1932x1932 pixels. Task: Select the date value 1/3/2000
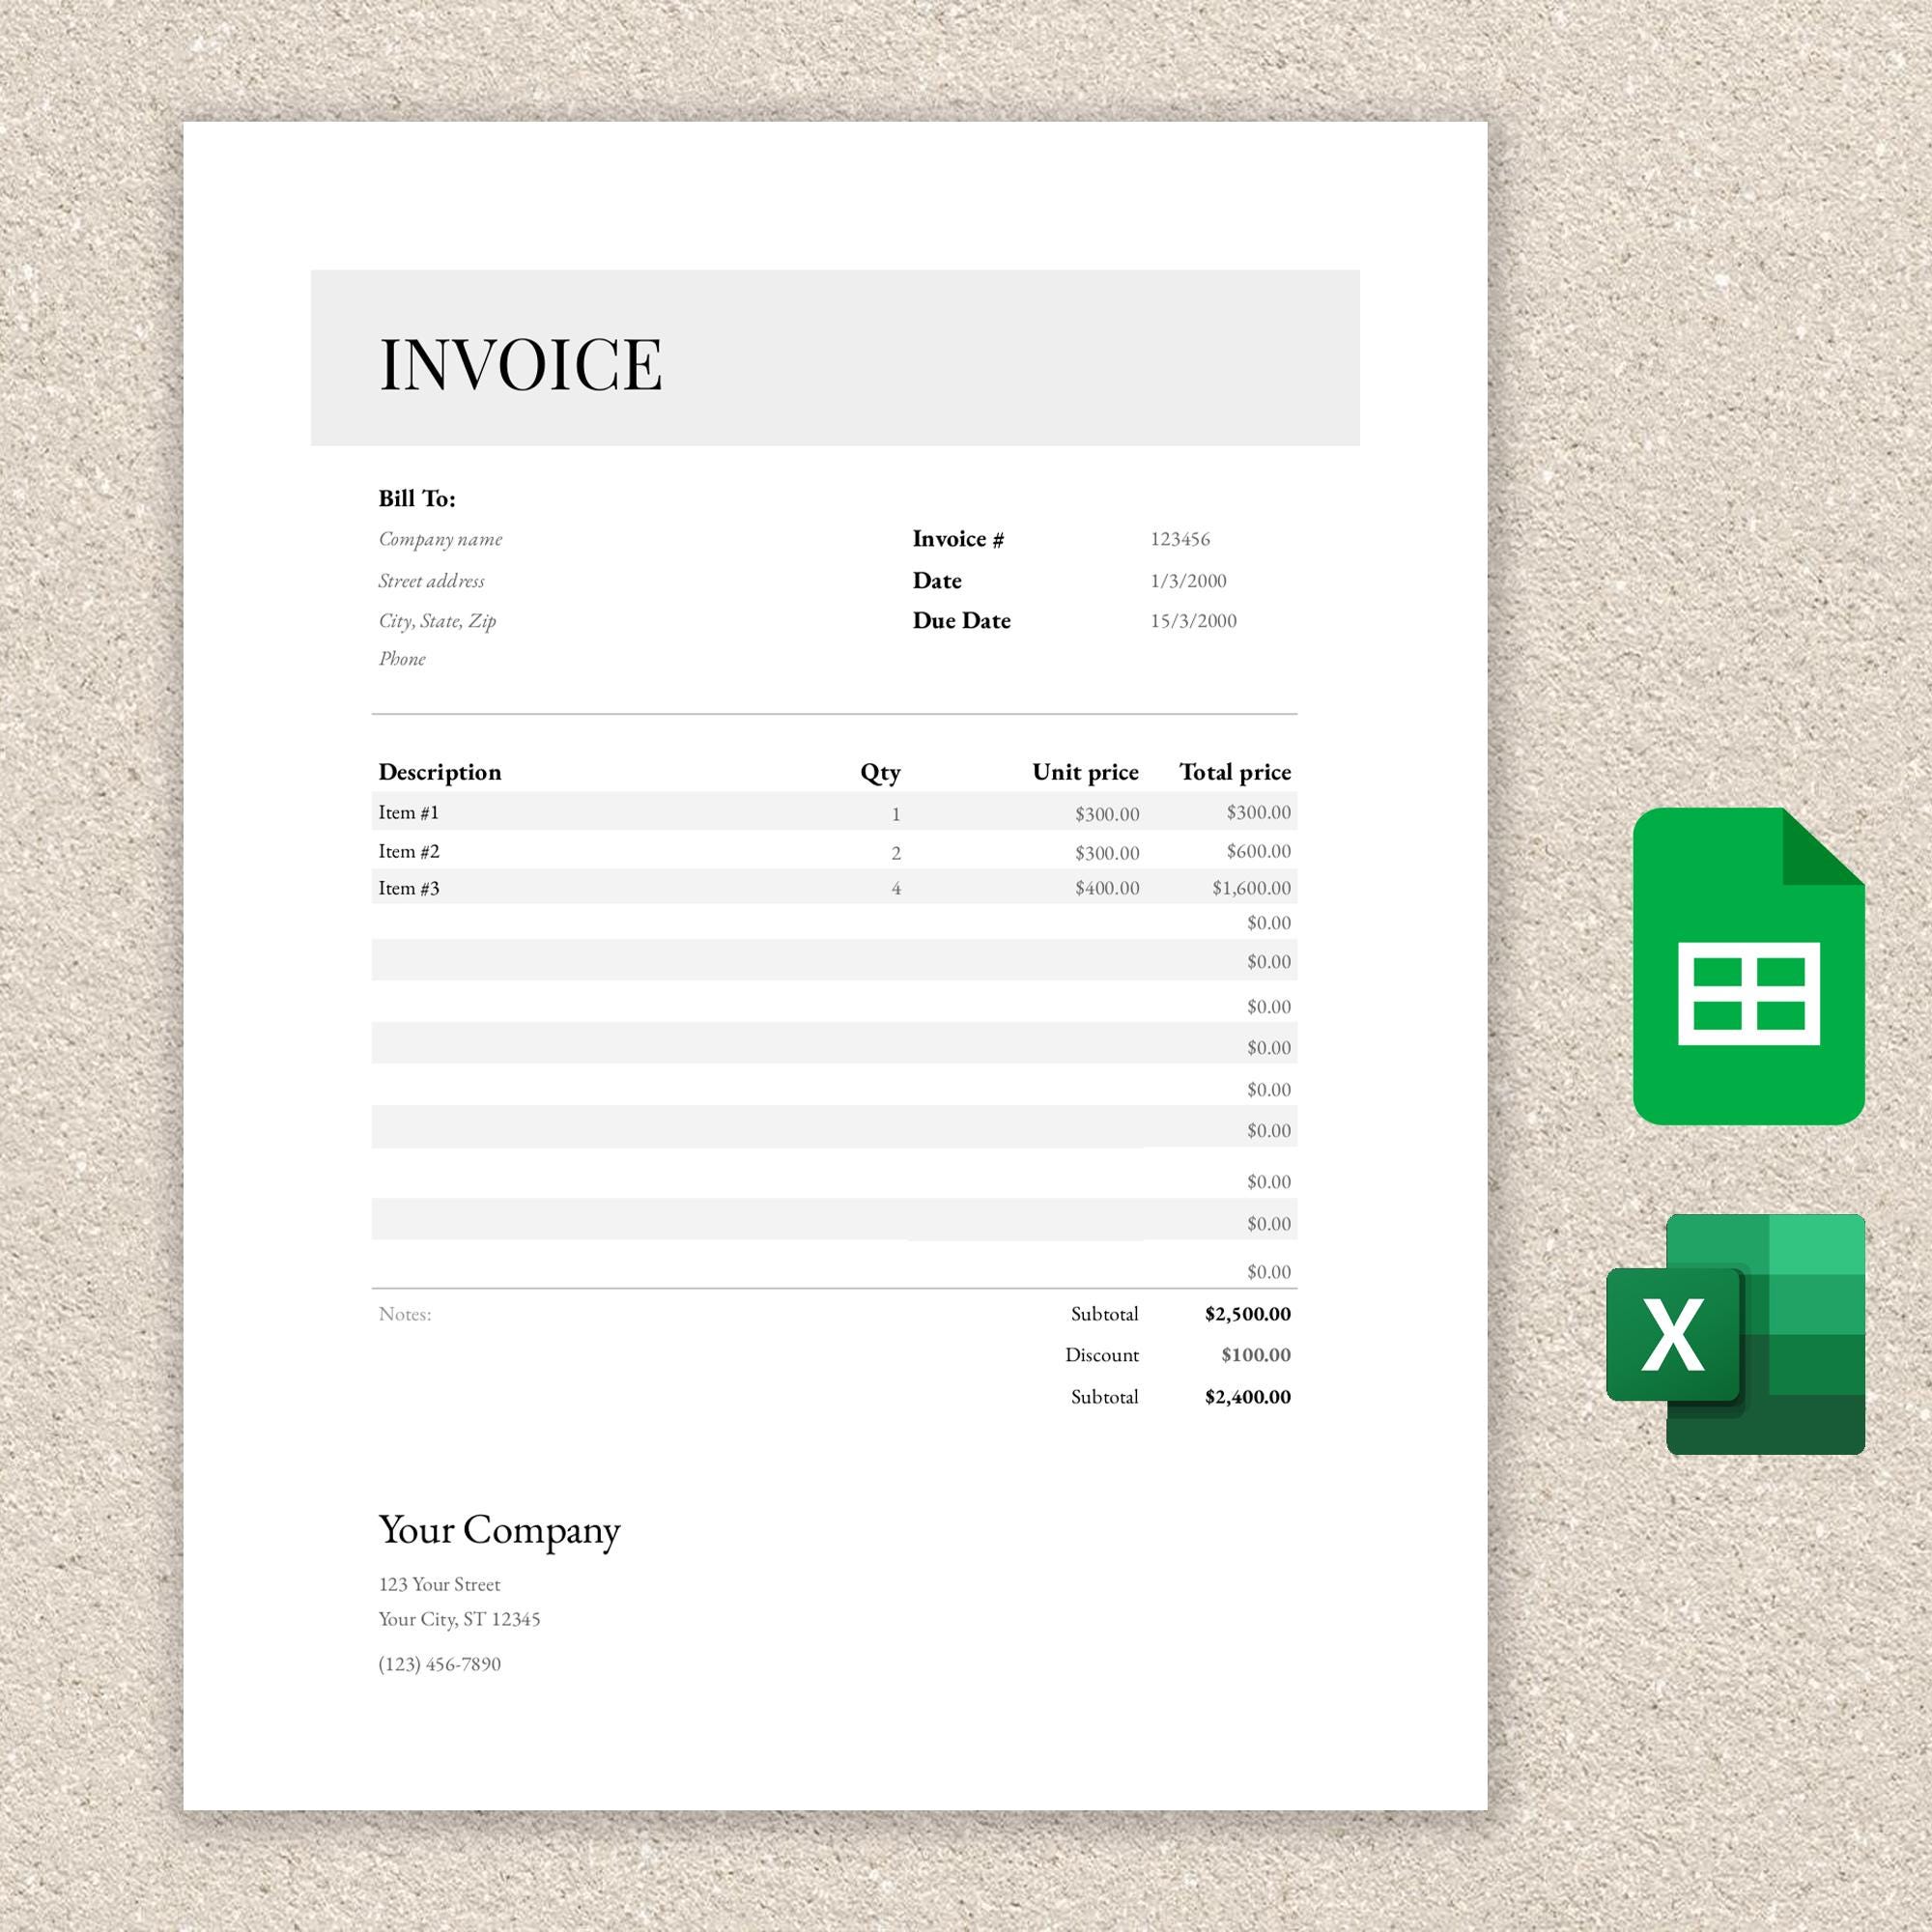point(1188,580)
